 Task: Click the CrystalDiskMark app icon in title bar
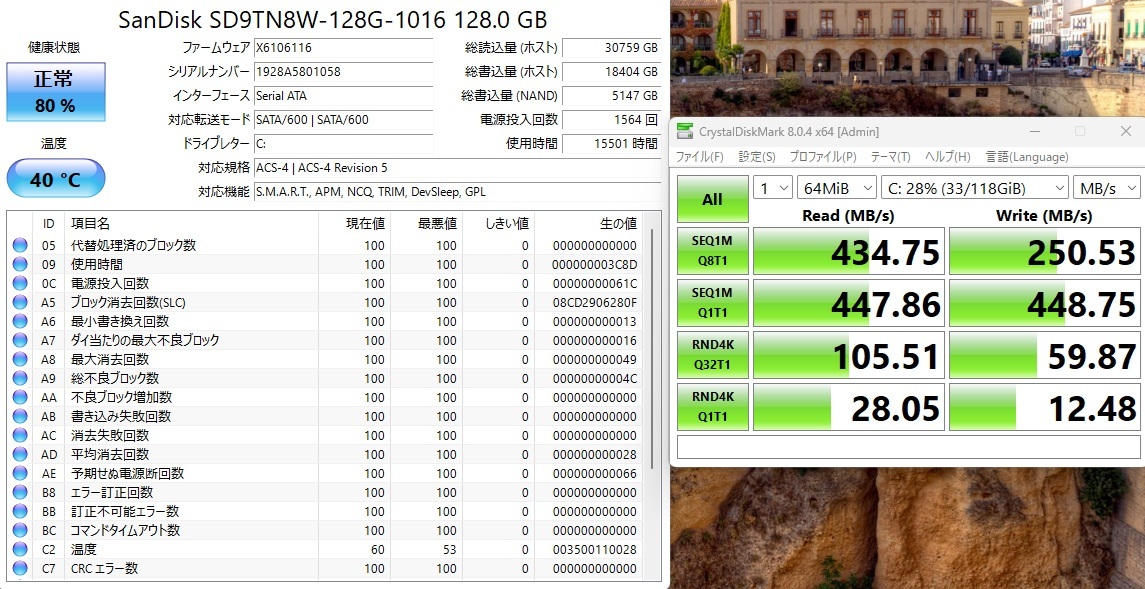coord(684,131)
